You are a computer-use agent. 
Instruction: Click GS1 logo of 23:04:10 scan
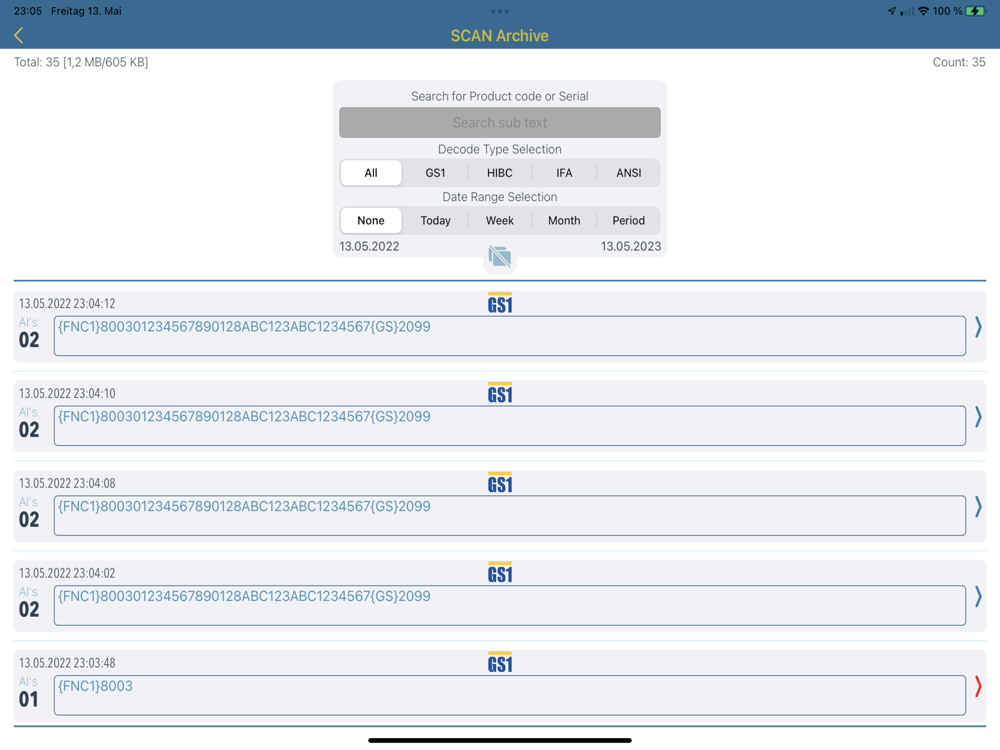tap(500, 393)
